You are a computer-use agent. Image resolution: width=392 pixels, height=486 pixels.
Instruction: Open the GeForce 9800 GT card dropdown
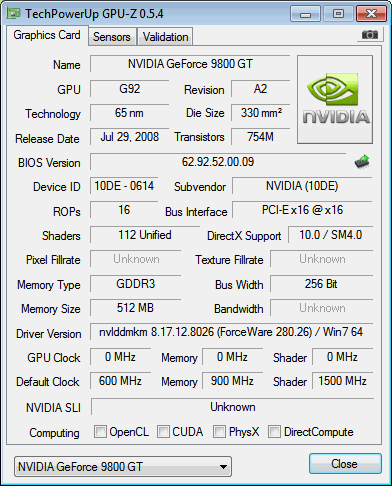pyautogui.click(x=123, y=467)
